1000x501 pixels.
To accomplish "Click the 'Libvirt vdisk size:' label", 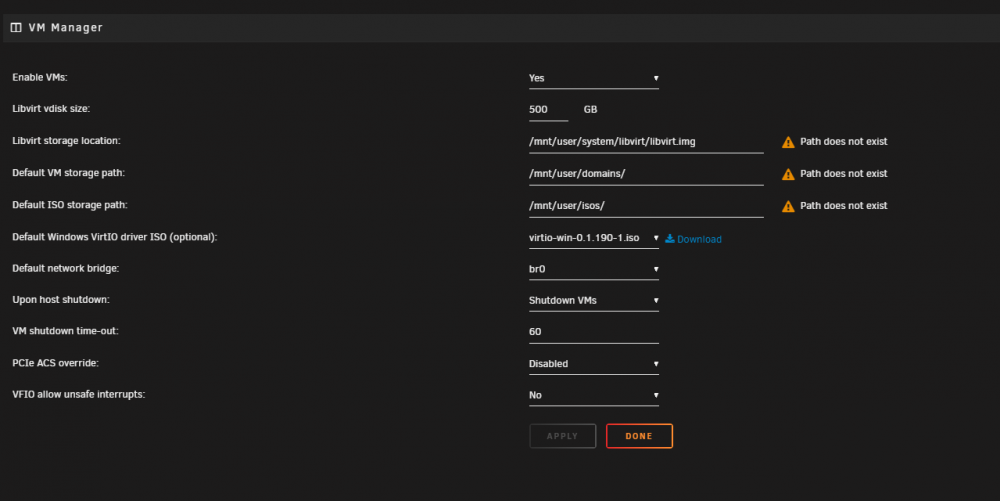I will 51,108.
